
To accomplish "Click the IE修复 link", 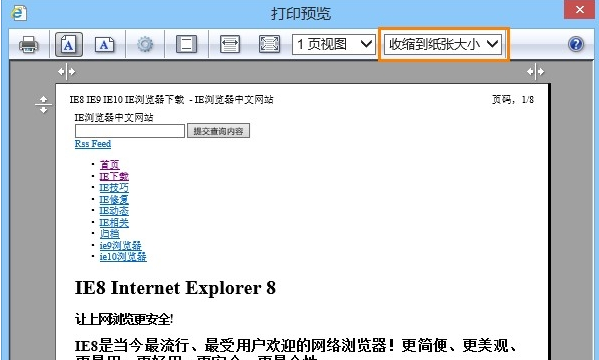I will [114, 199].
